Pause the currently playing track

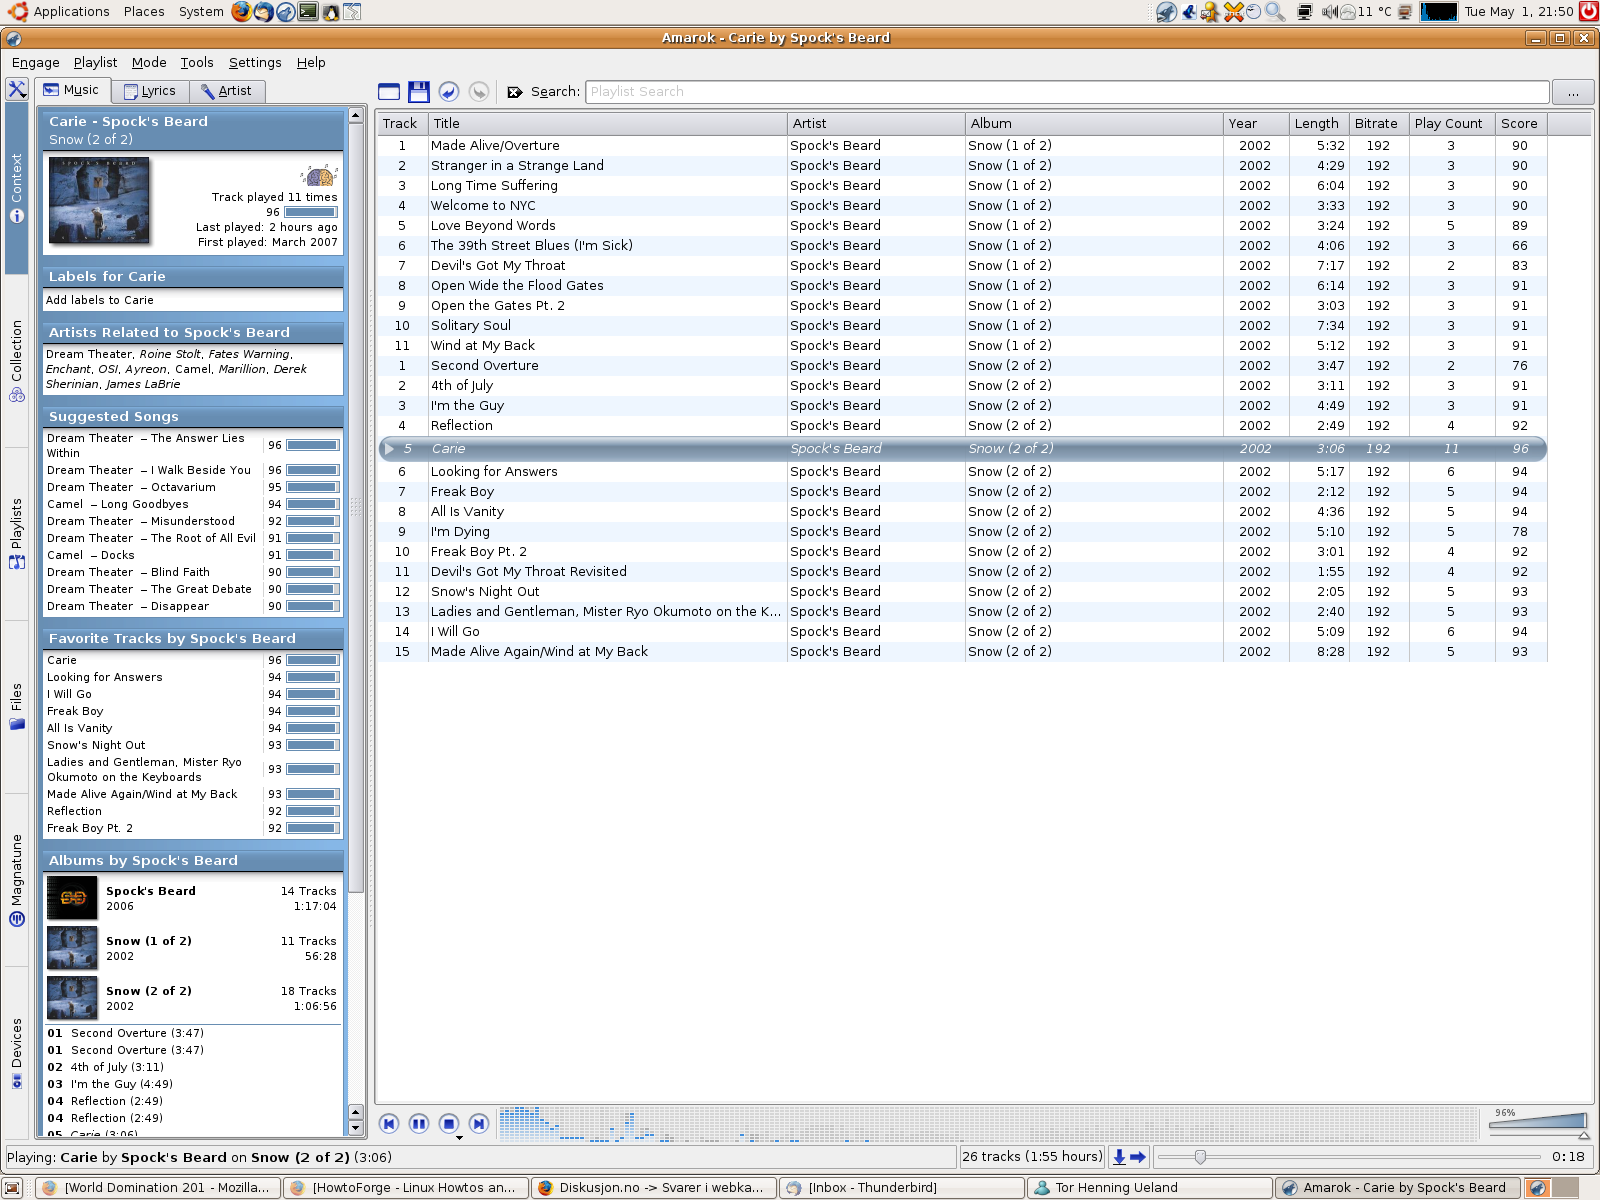419,1124
